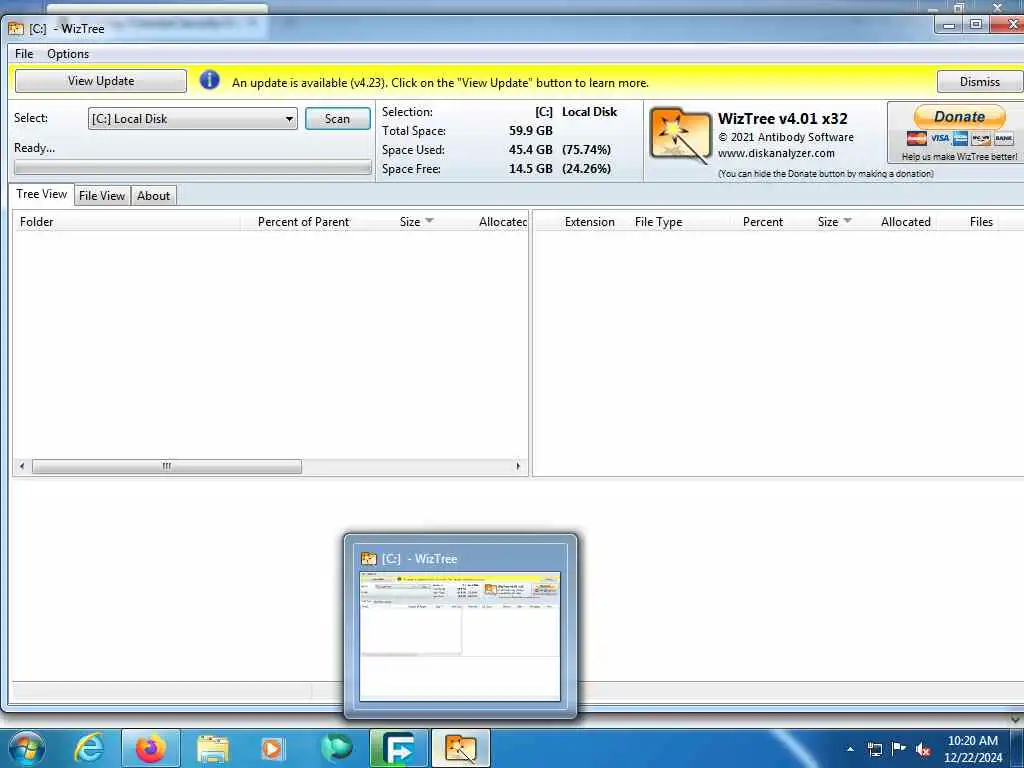Dismiss the update notification
Screen dimensions: 1024x768
[x=979, y=82]
